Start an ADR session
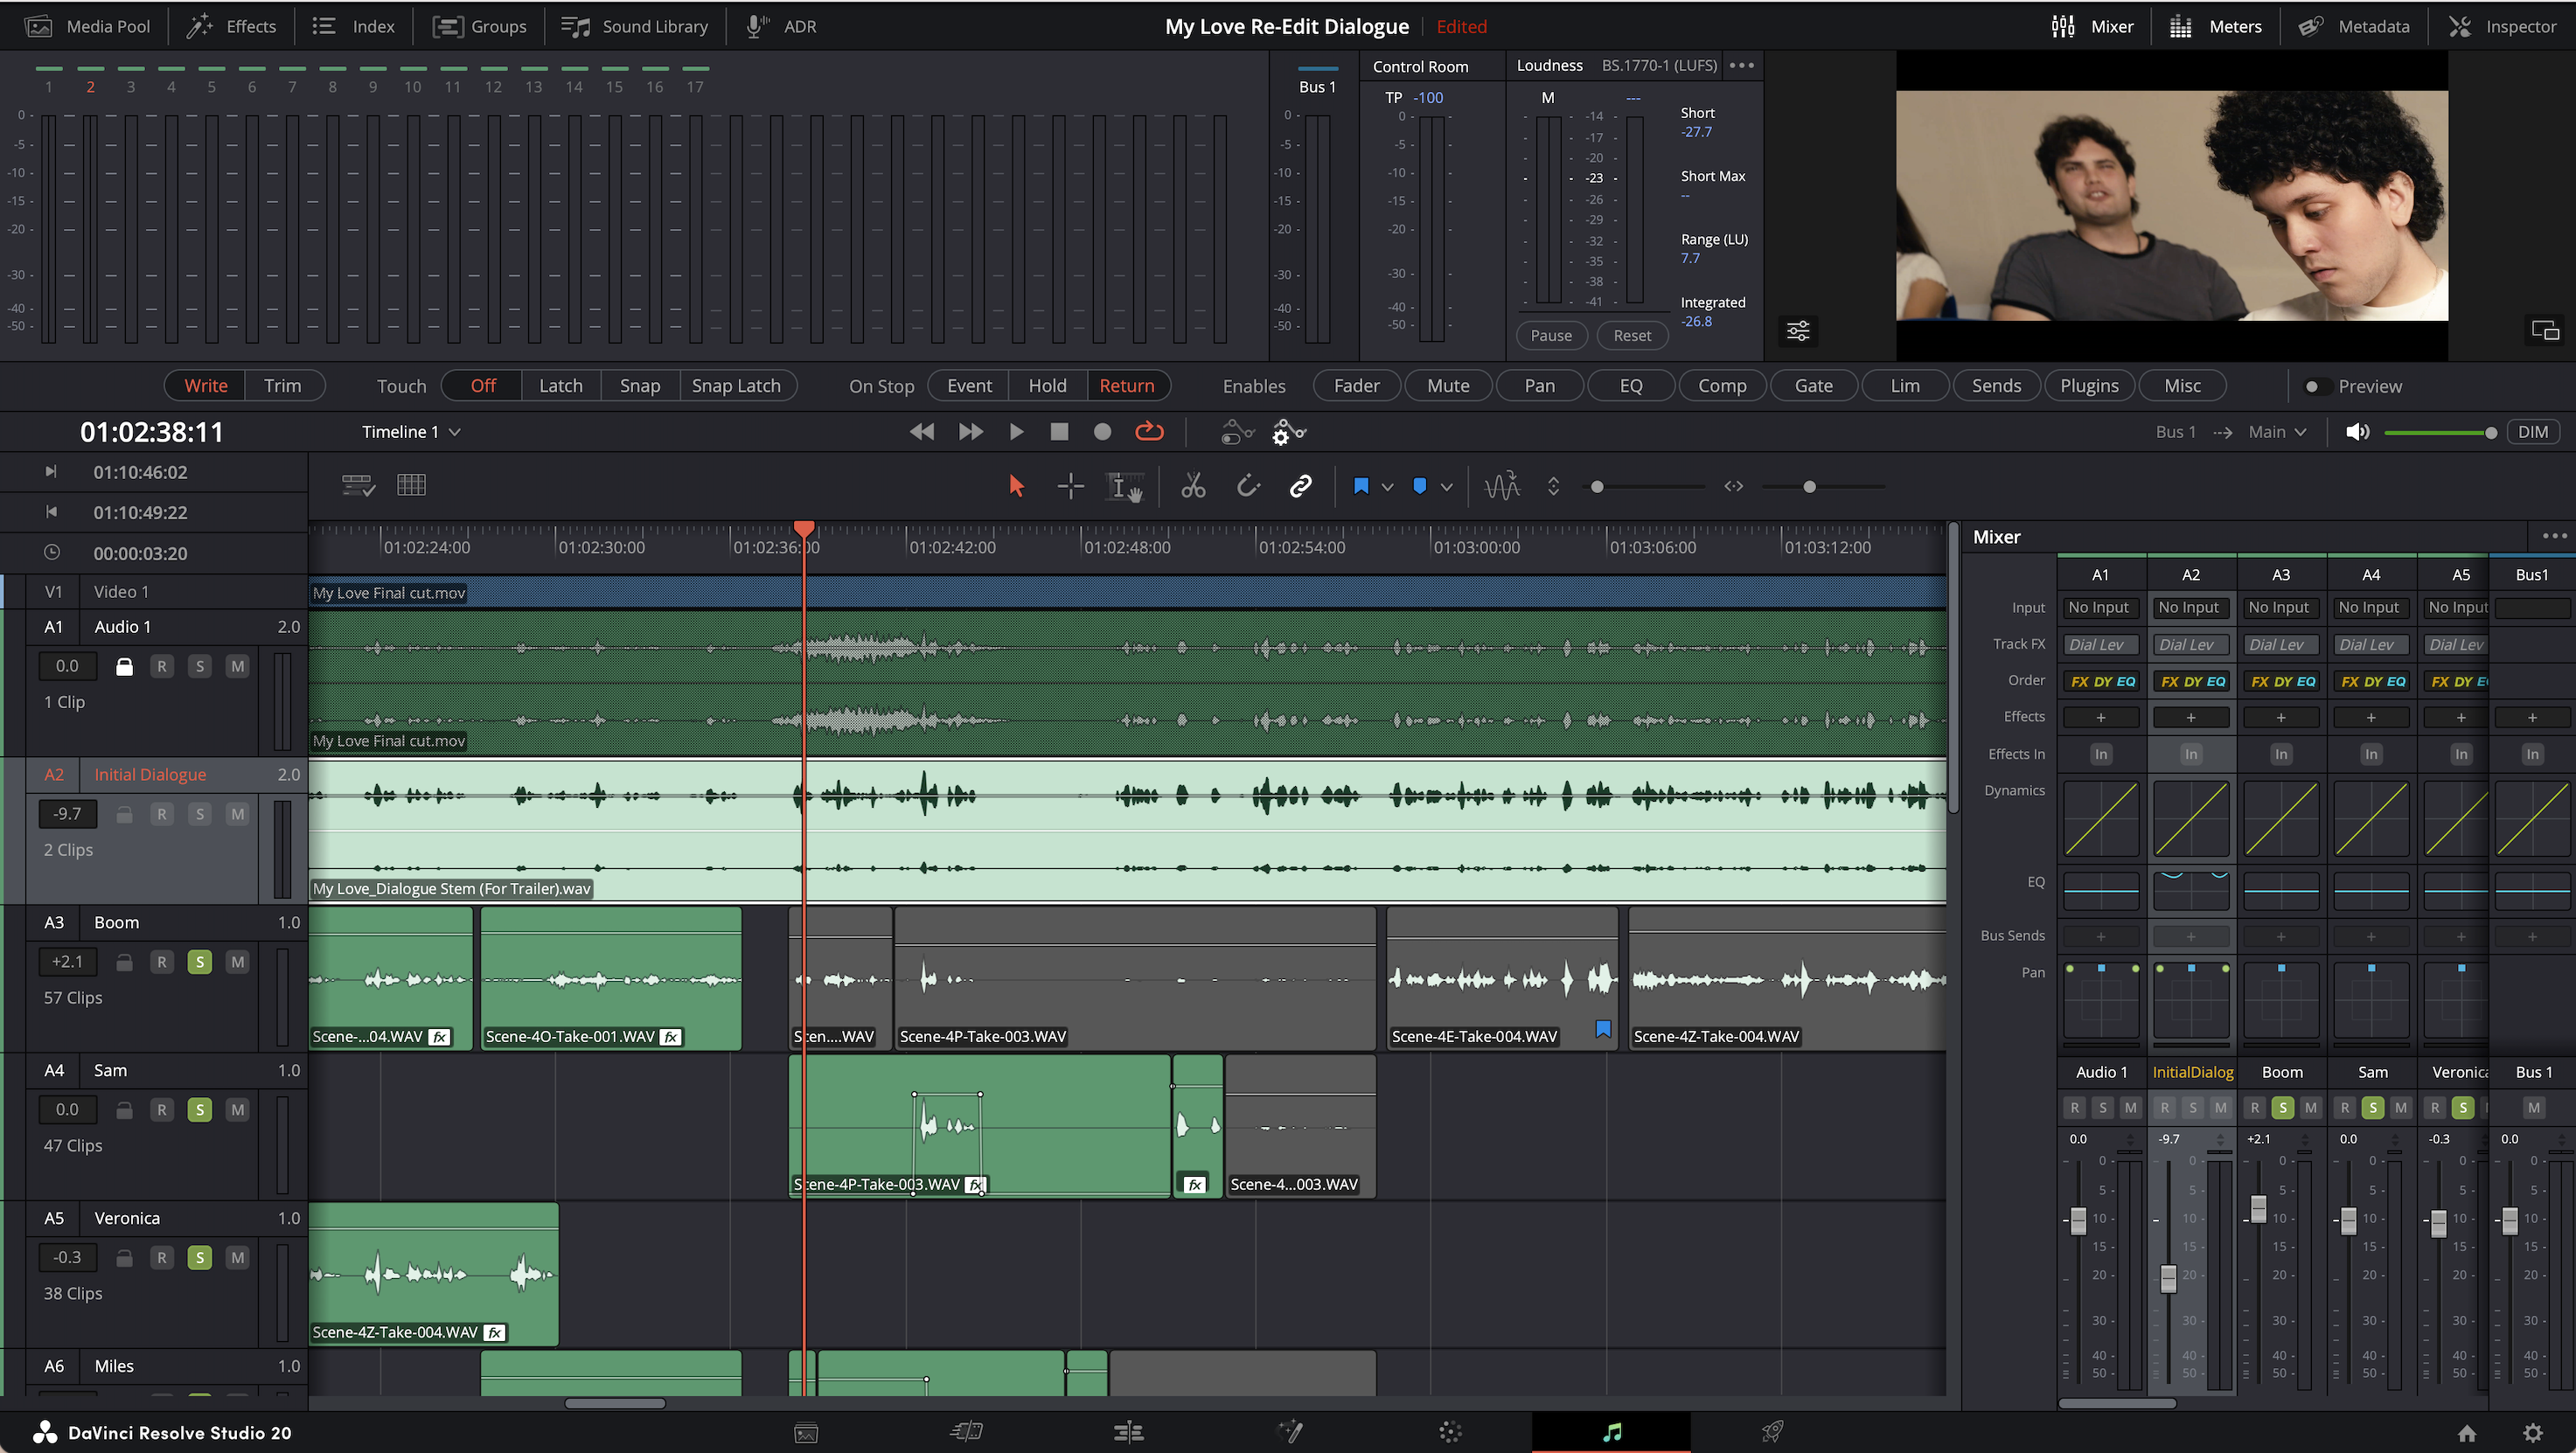 (798, 26)
